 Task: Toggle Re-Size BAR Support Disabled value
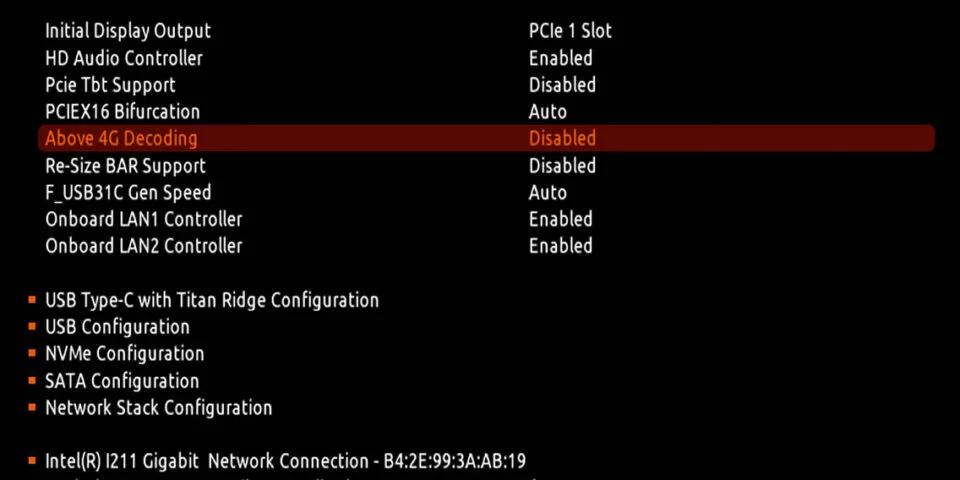click(562, 165)
